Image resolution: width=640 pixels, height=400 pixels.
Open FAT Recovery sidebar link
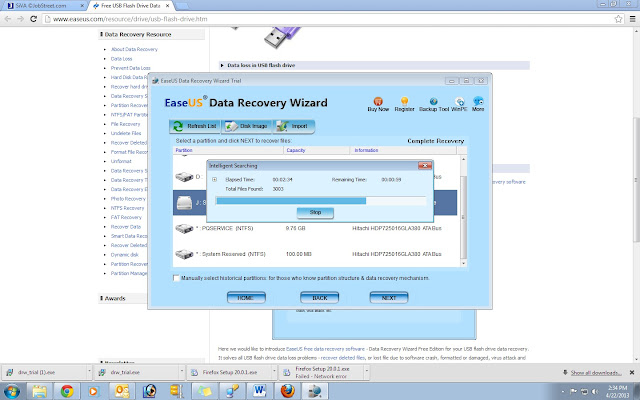[126, 218]
